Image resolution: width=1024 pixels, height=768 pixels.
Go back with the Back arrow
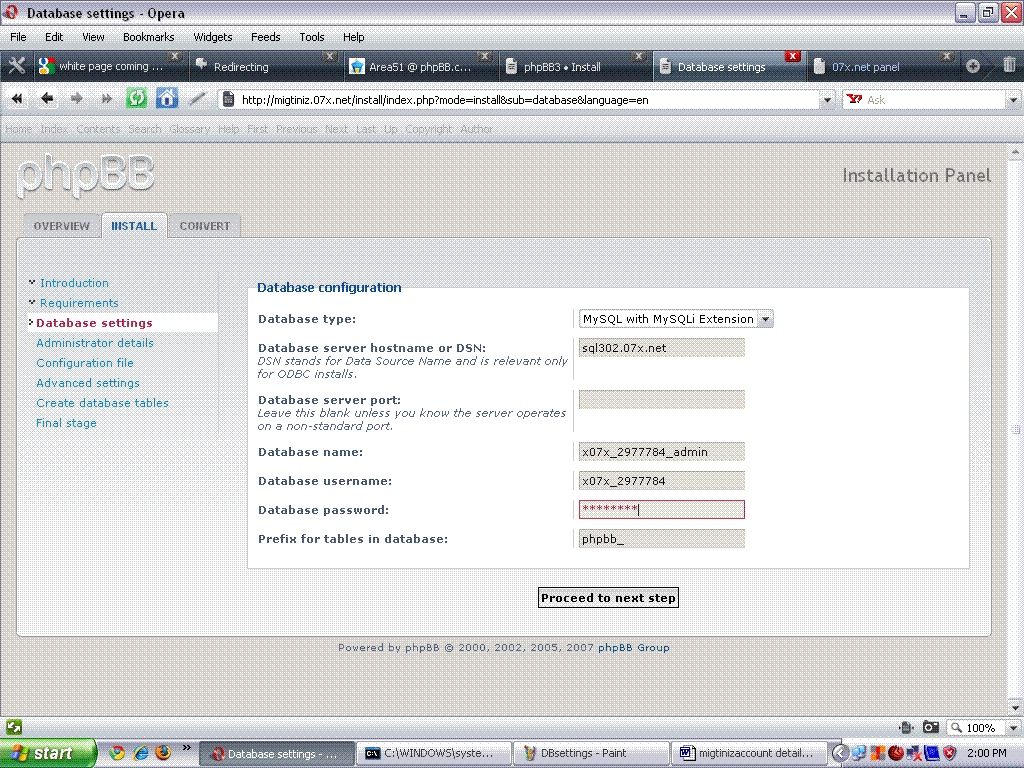point(46,99)
